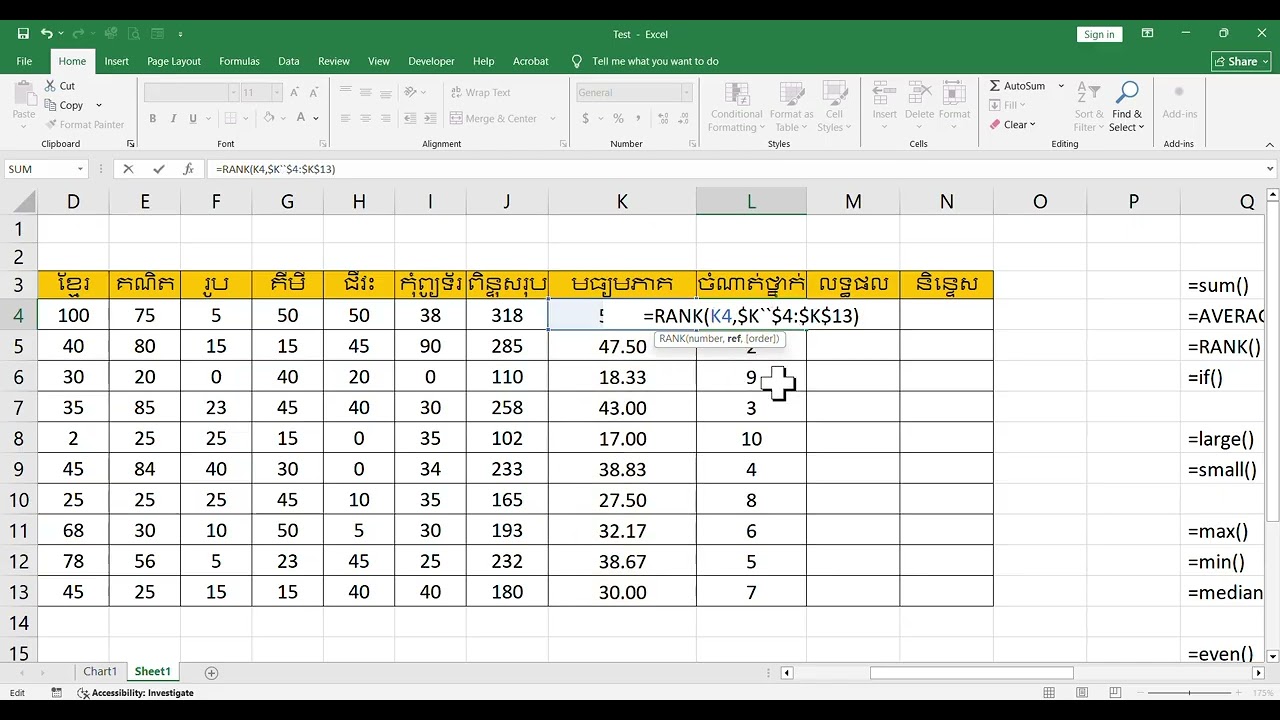Screen dimensions: 1280x720
Task: Click the Share button
Action: [1241, 61]
